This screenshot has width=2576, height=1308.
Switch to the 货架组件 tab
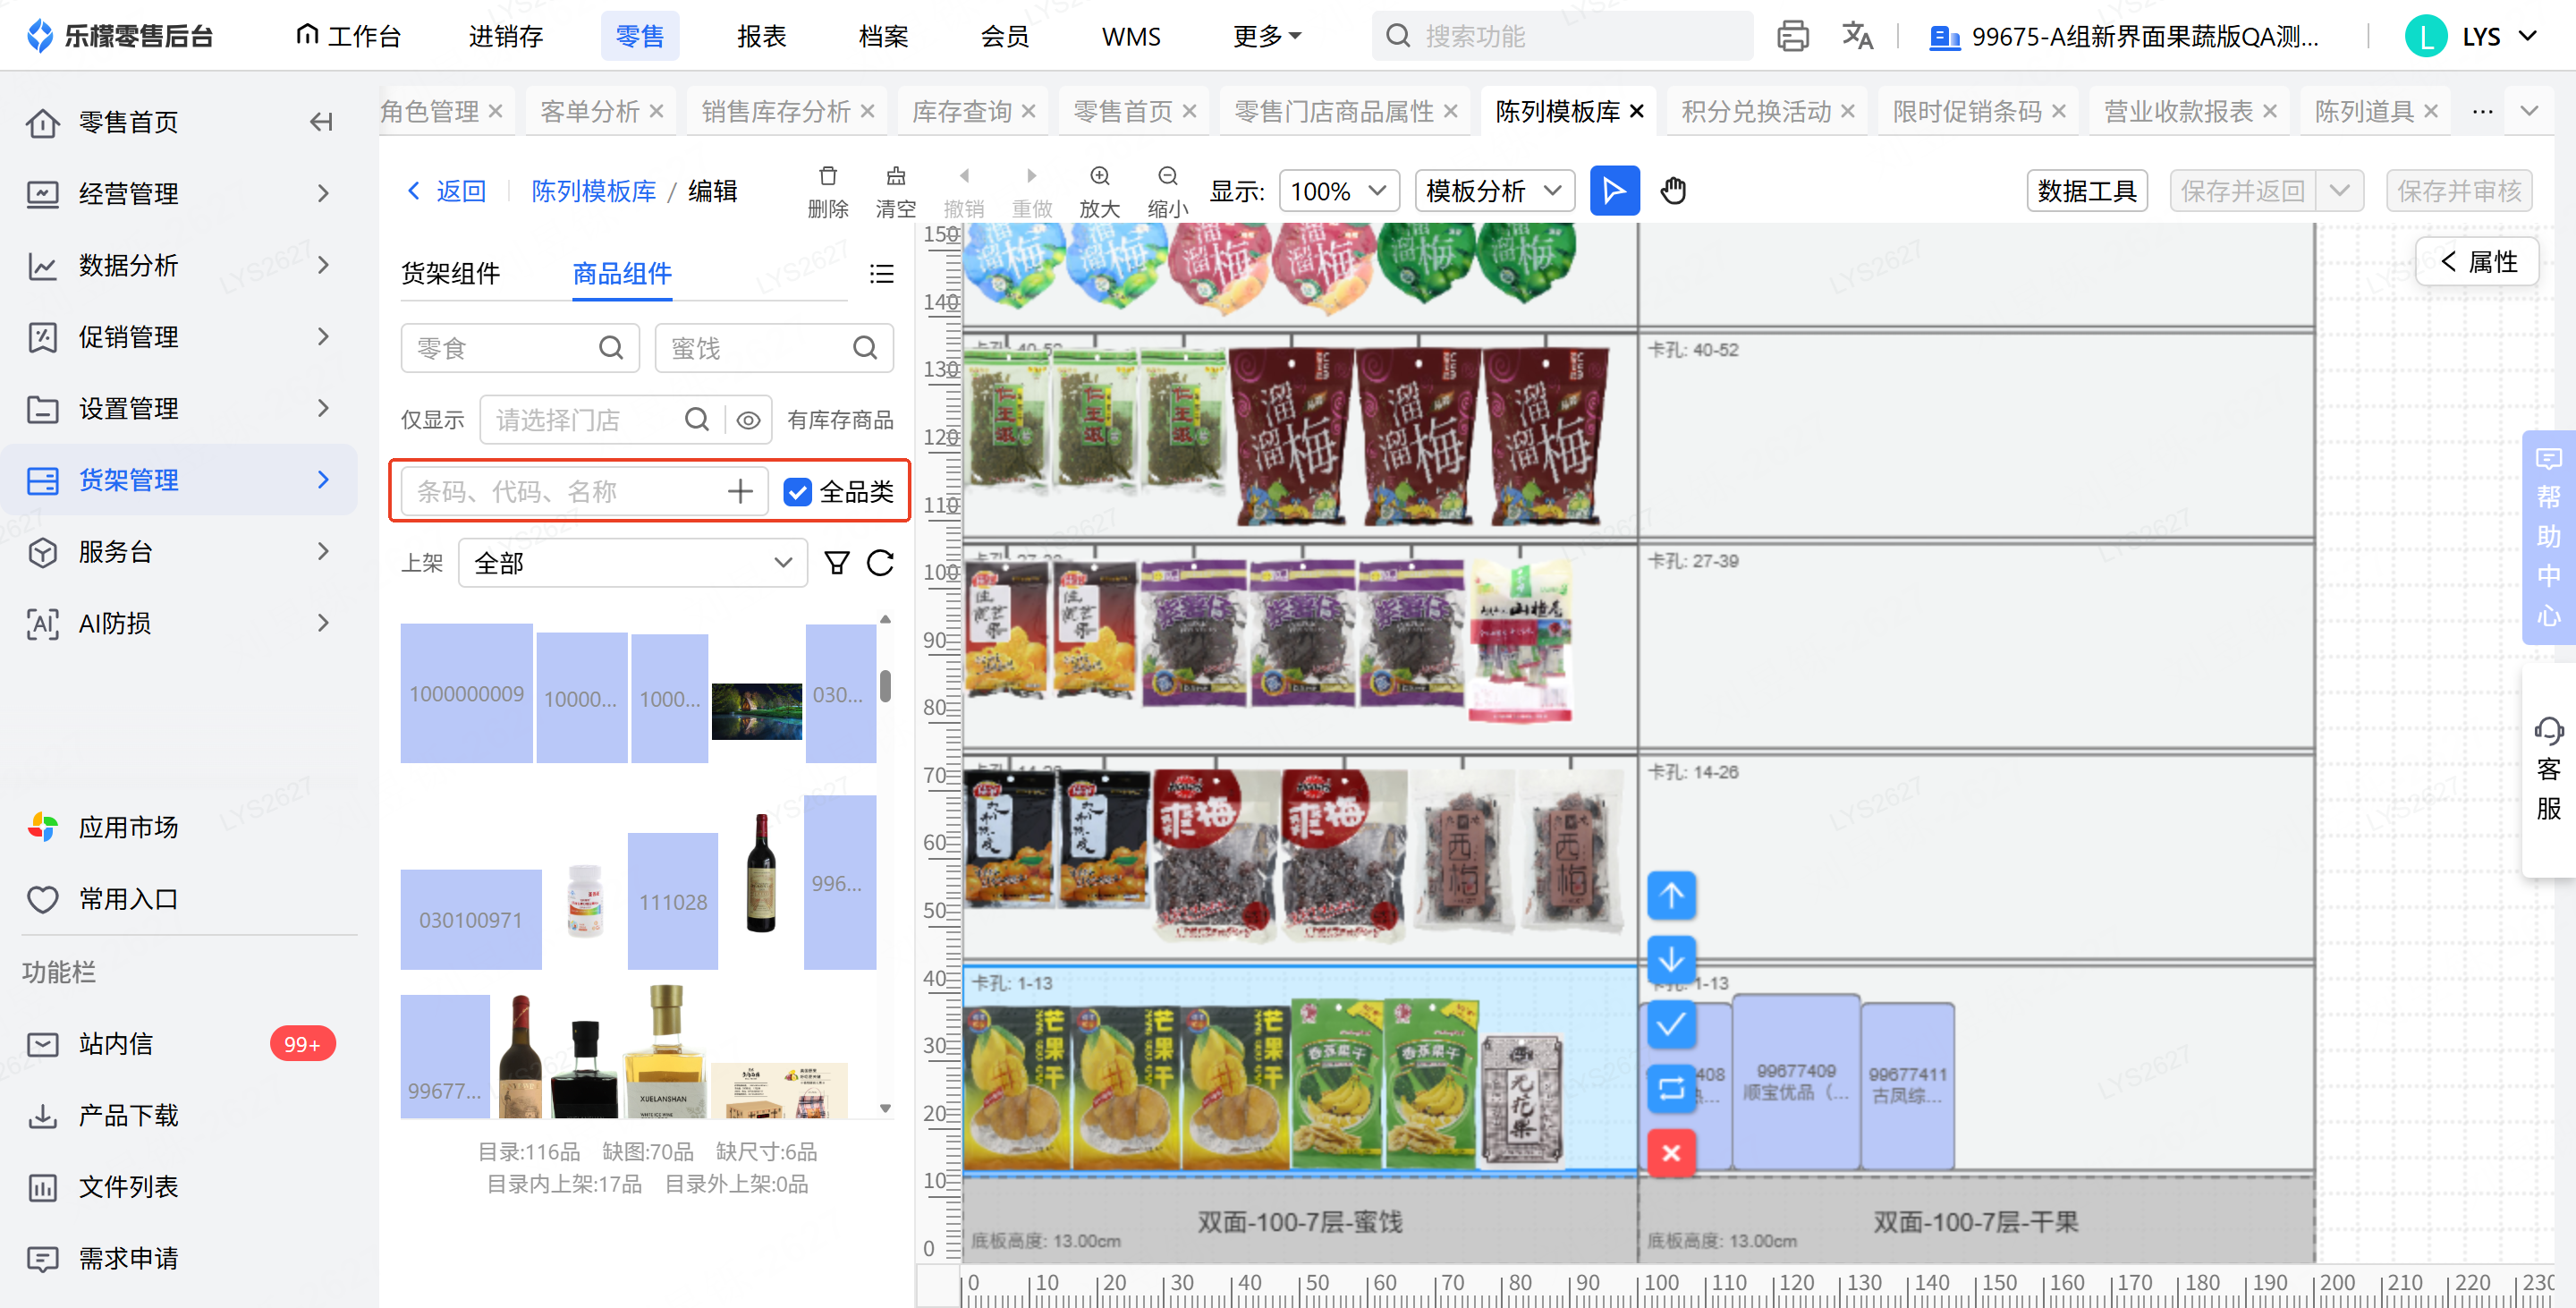[450, 273]
